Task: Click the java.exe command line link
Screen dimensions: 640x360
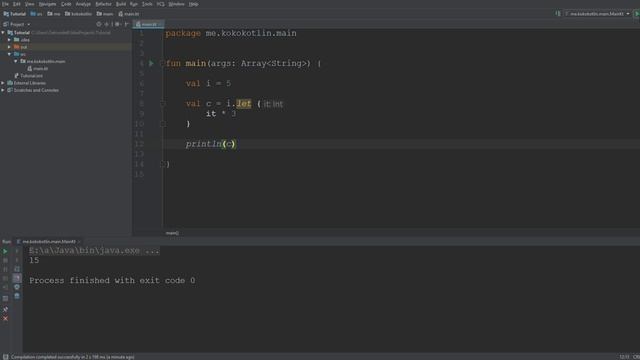Action: [94, 251]
